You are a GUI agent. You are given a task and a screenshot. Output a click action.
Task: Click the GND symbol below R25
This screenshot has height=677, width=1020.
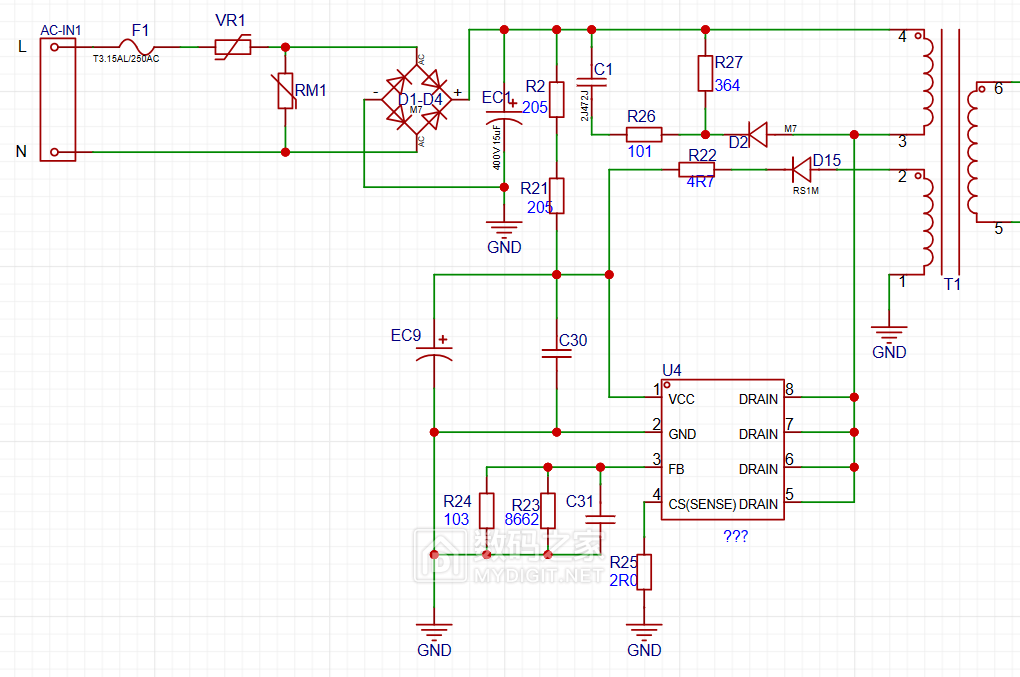(645, 634)
